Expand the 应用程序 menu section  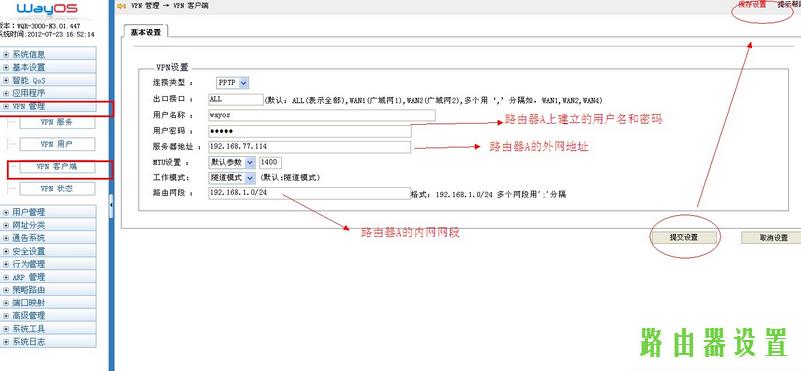click(49, 93)
